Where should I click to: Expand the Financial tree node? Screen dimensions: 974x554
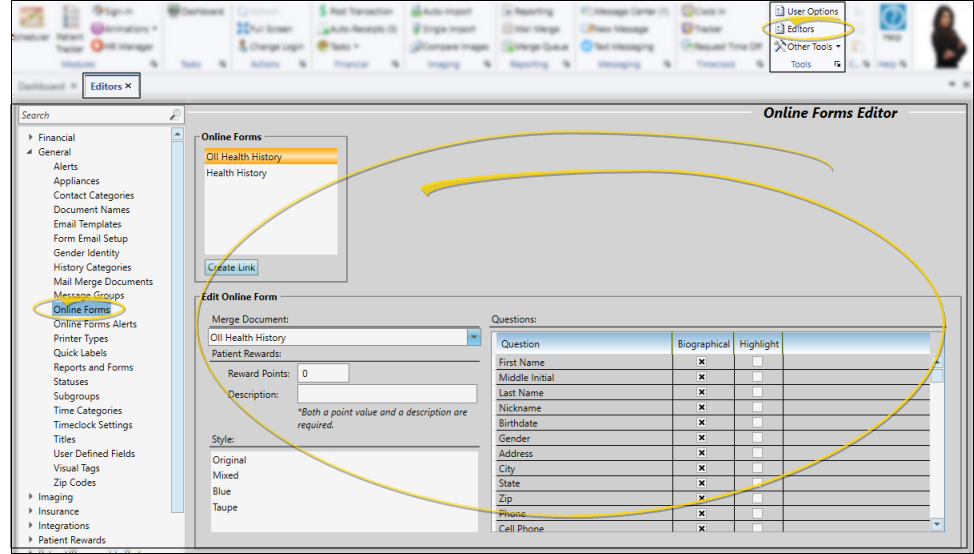[x=31, y=138]
